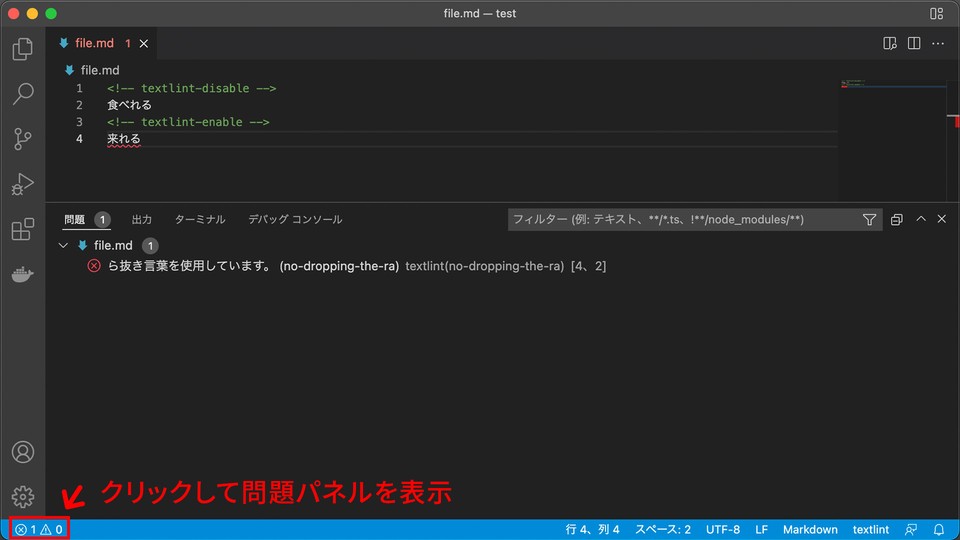
Task: Switch to the 出力 panel tab
Action: (141, 219)
